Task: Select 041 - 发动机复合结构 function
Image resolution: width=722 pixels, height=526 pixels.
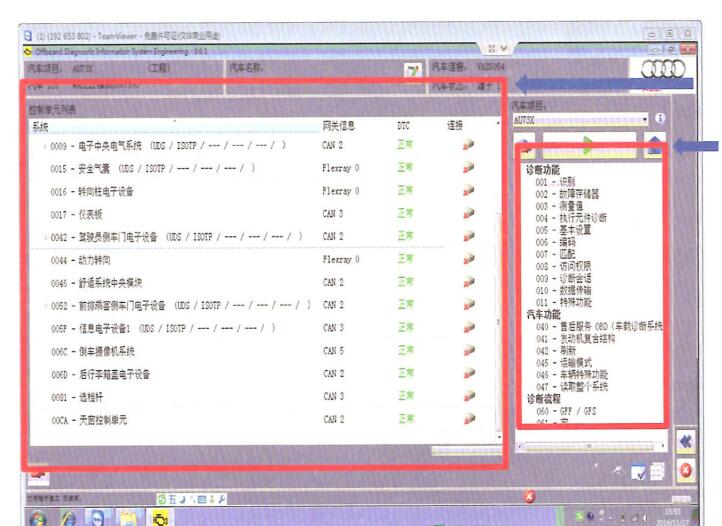Action: (x=576, y=339)
